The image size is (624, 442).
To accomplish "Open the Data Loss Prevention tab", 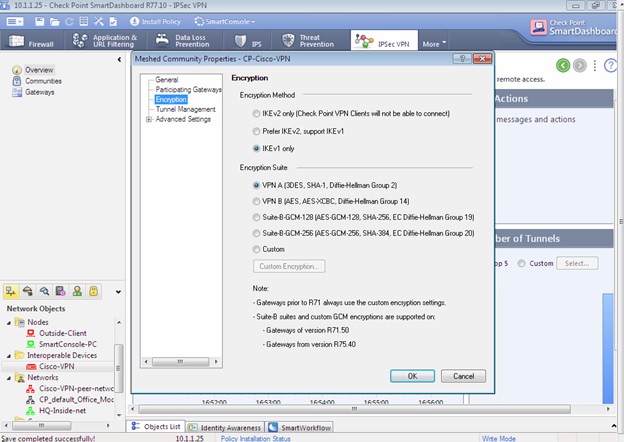I will 183,41.
